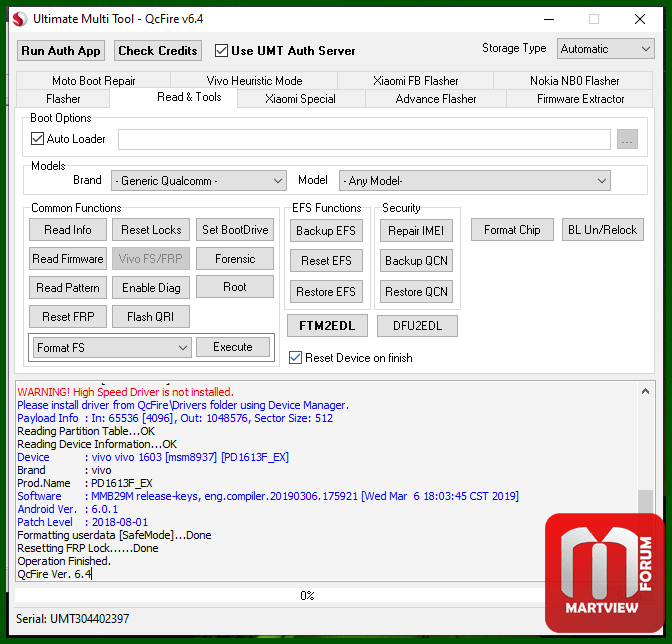Click the browse loader ellipsis button
Viewport: 672px width, 644px height.
pos(627,139)
